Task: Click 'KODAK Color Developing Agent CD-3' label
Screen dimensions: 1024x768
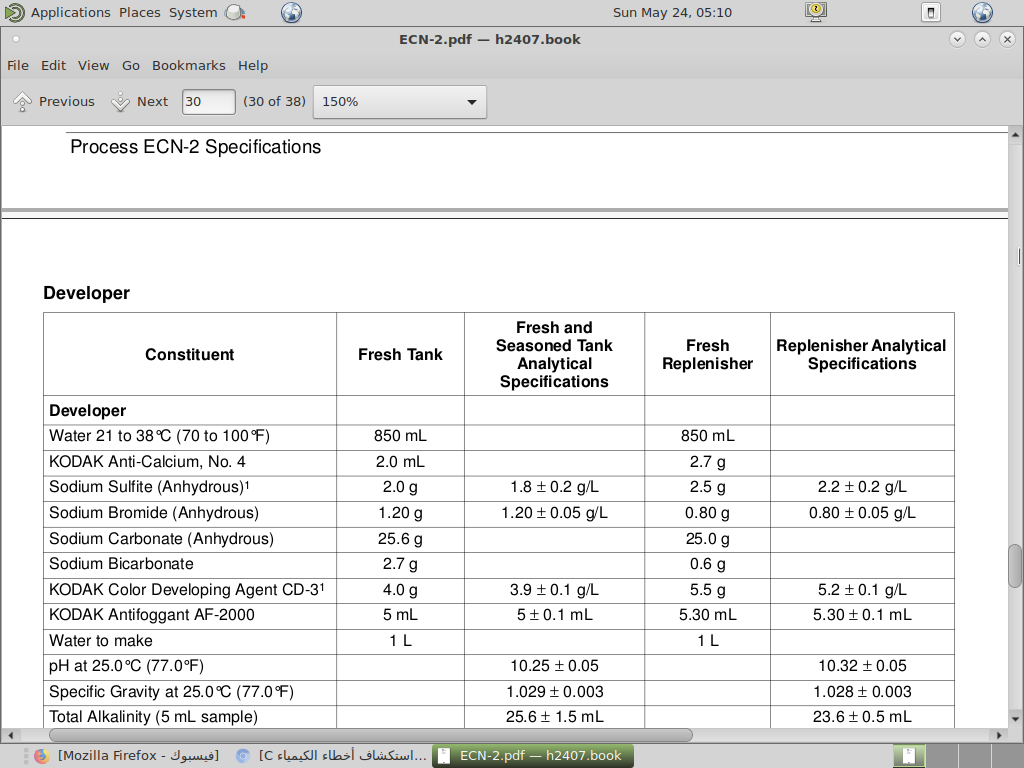Action: (x=186, y=590)
